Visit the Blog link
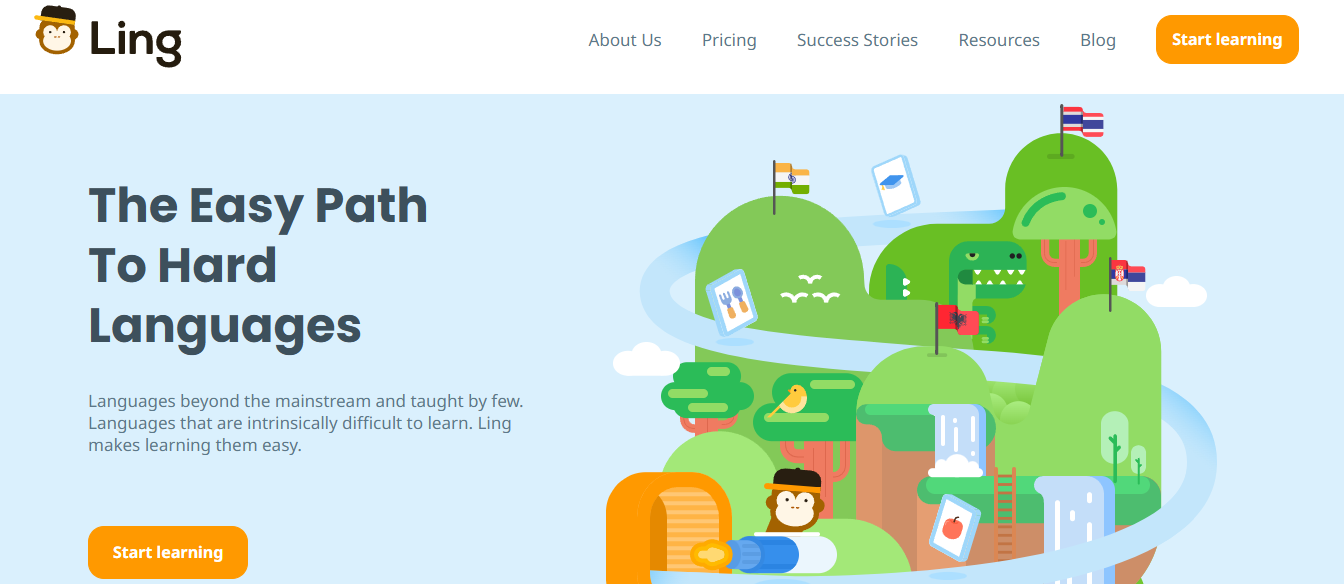 coord(1098,40)
